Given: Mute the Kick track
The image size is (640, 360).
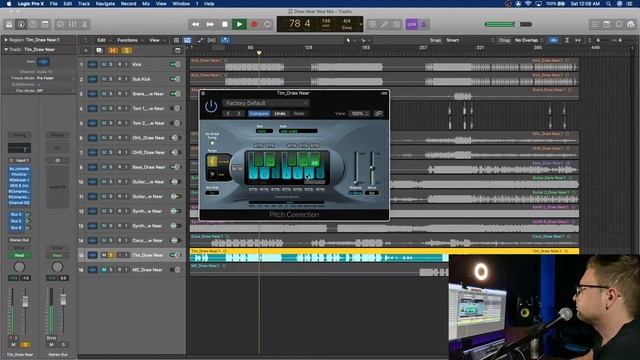Looking at the screenshot, I should [x=104, y=64].
